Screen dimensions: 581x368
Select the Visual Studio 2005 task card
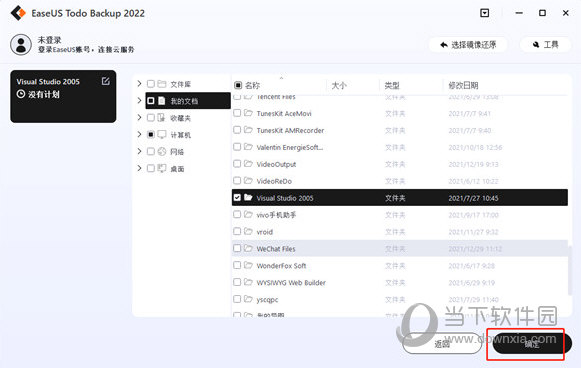pos(63,96)
